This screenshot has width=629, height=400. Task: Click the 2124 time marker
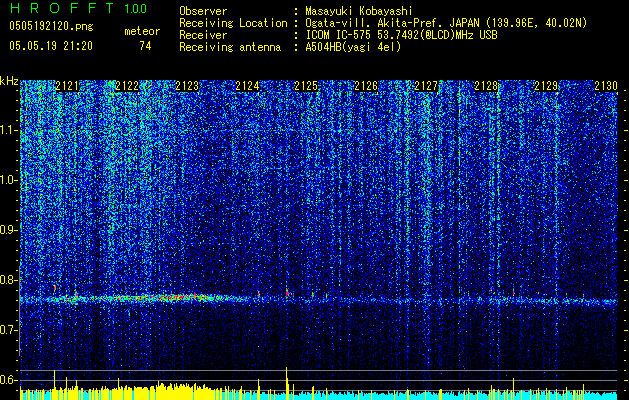point(247,85)
